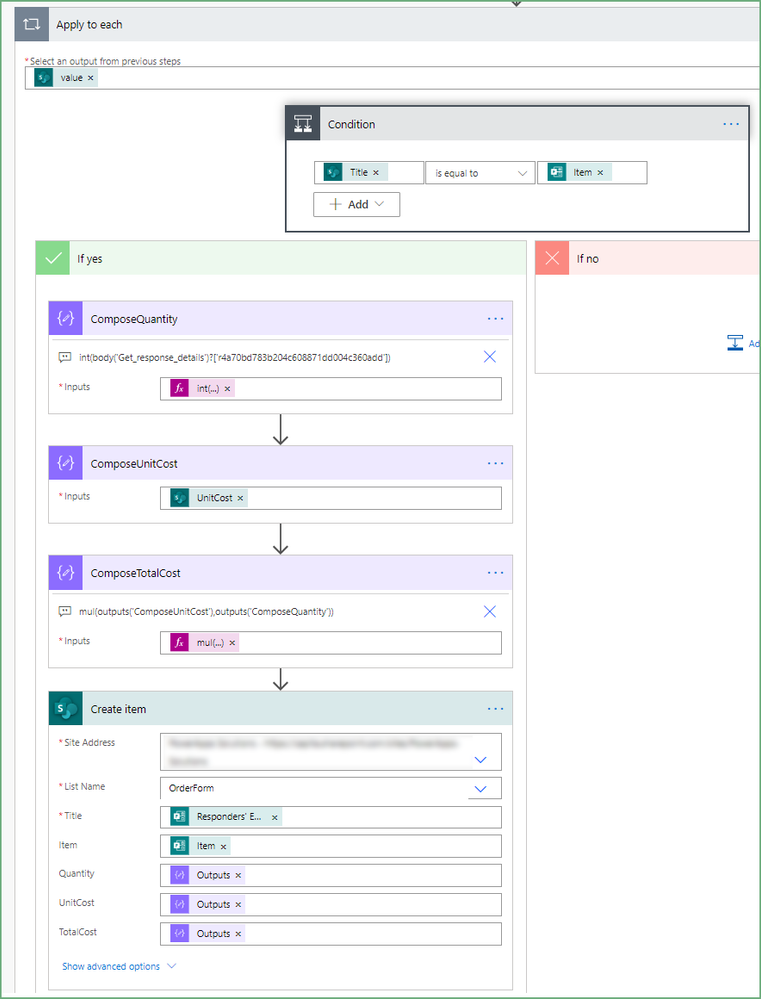Collapse the ComposeQuantity card header

pyautogui.click(x=280, y=319)
